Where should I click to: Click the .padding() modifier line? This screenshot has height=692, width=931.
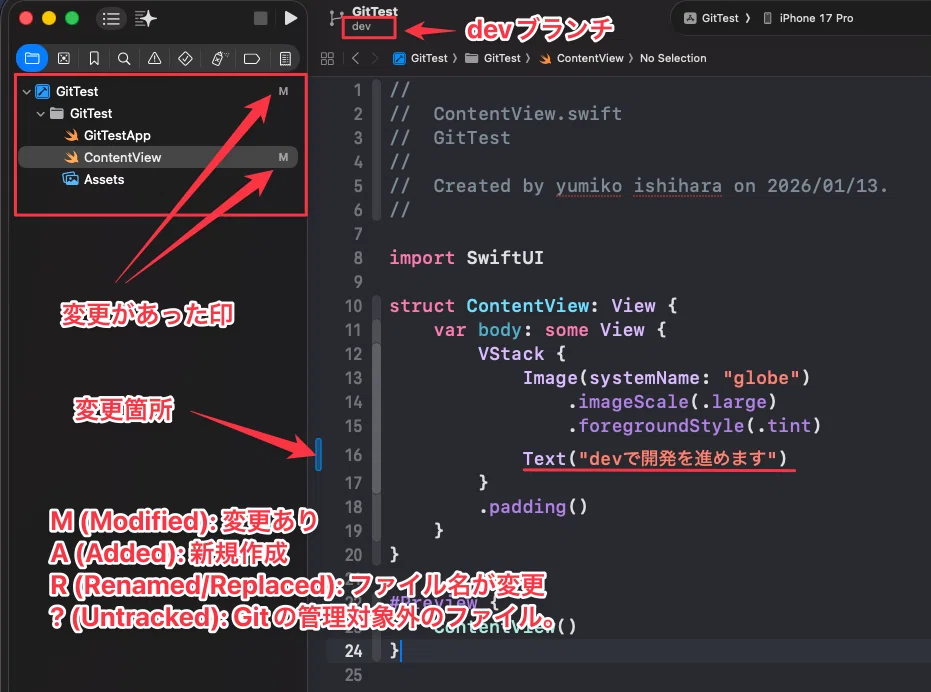pyautogui.click(x=533, y=507)
